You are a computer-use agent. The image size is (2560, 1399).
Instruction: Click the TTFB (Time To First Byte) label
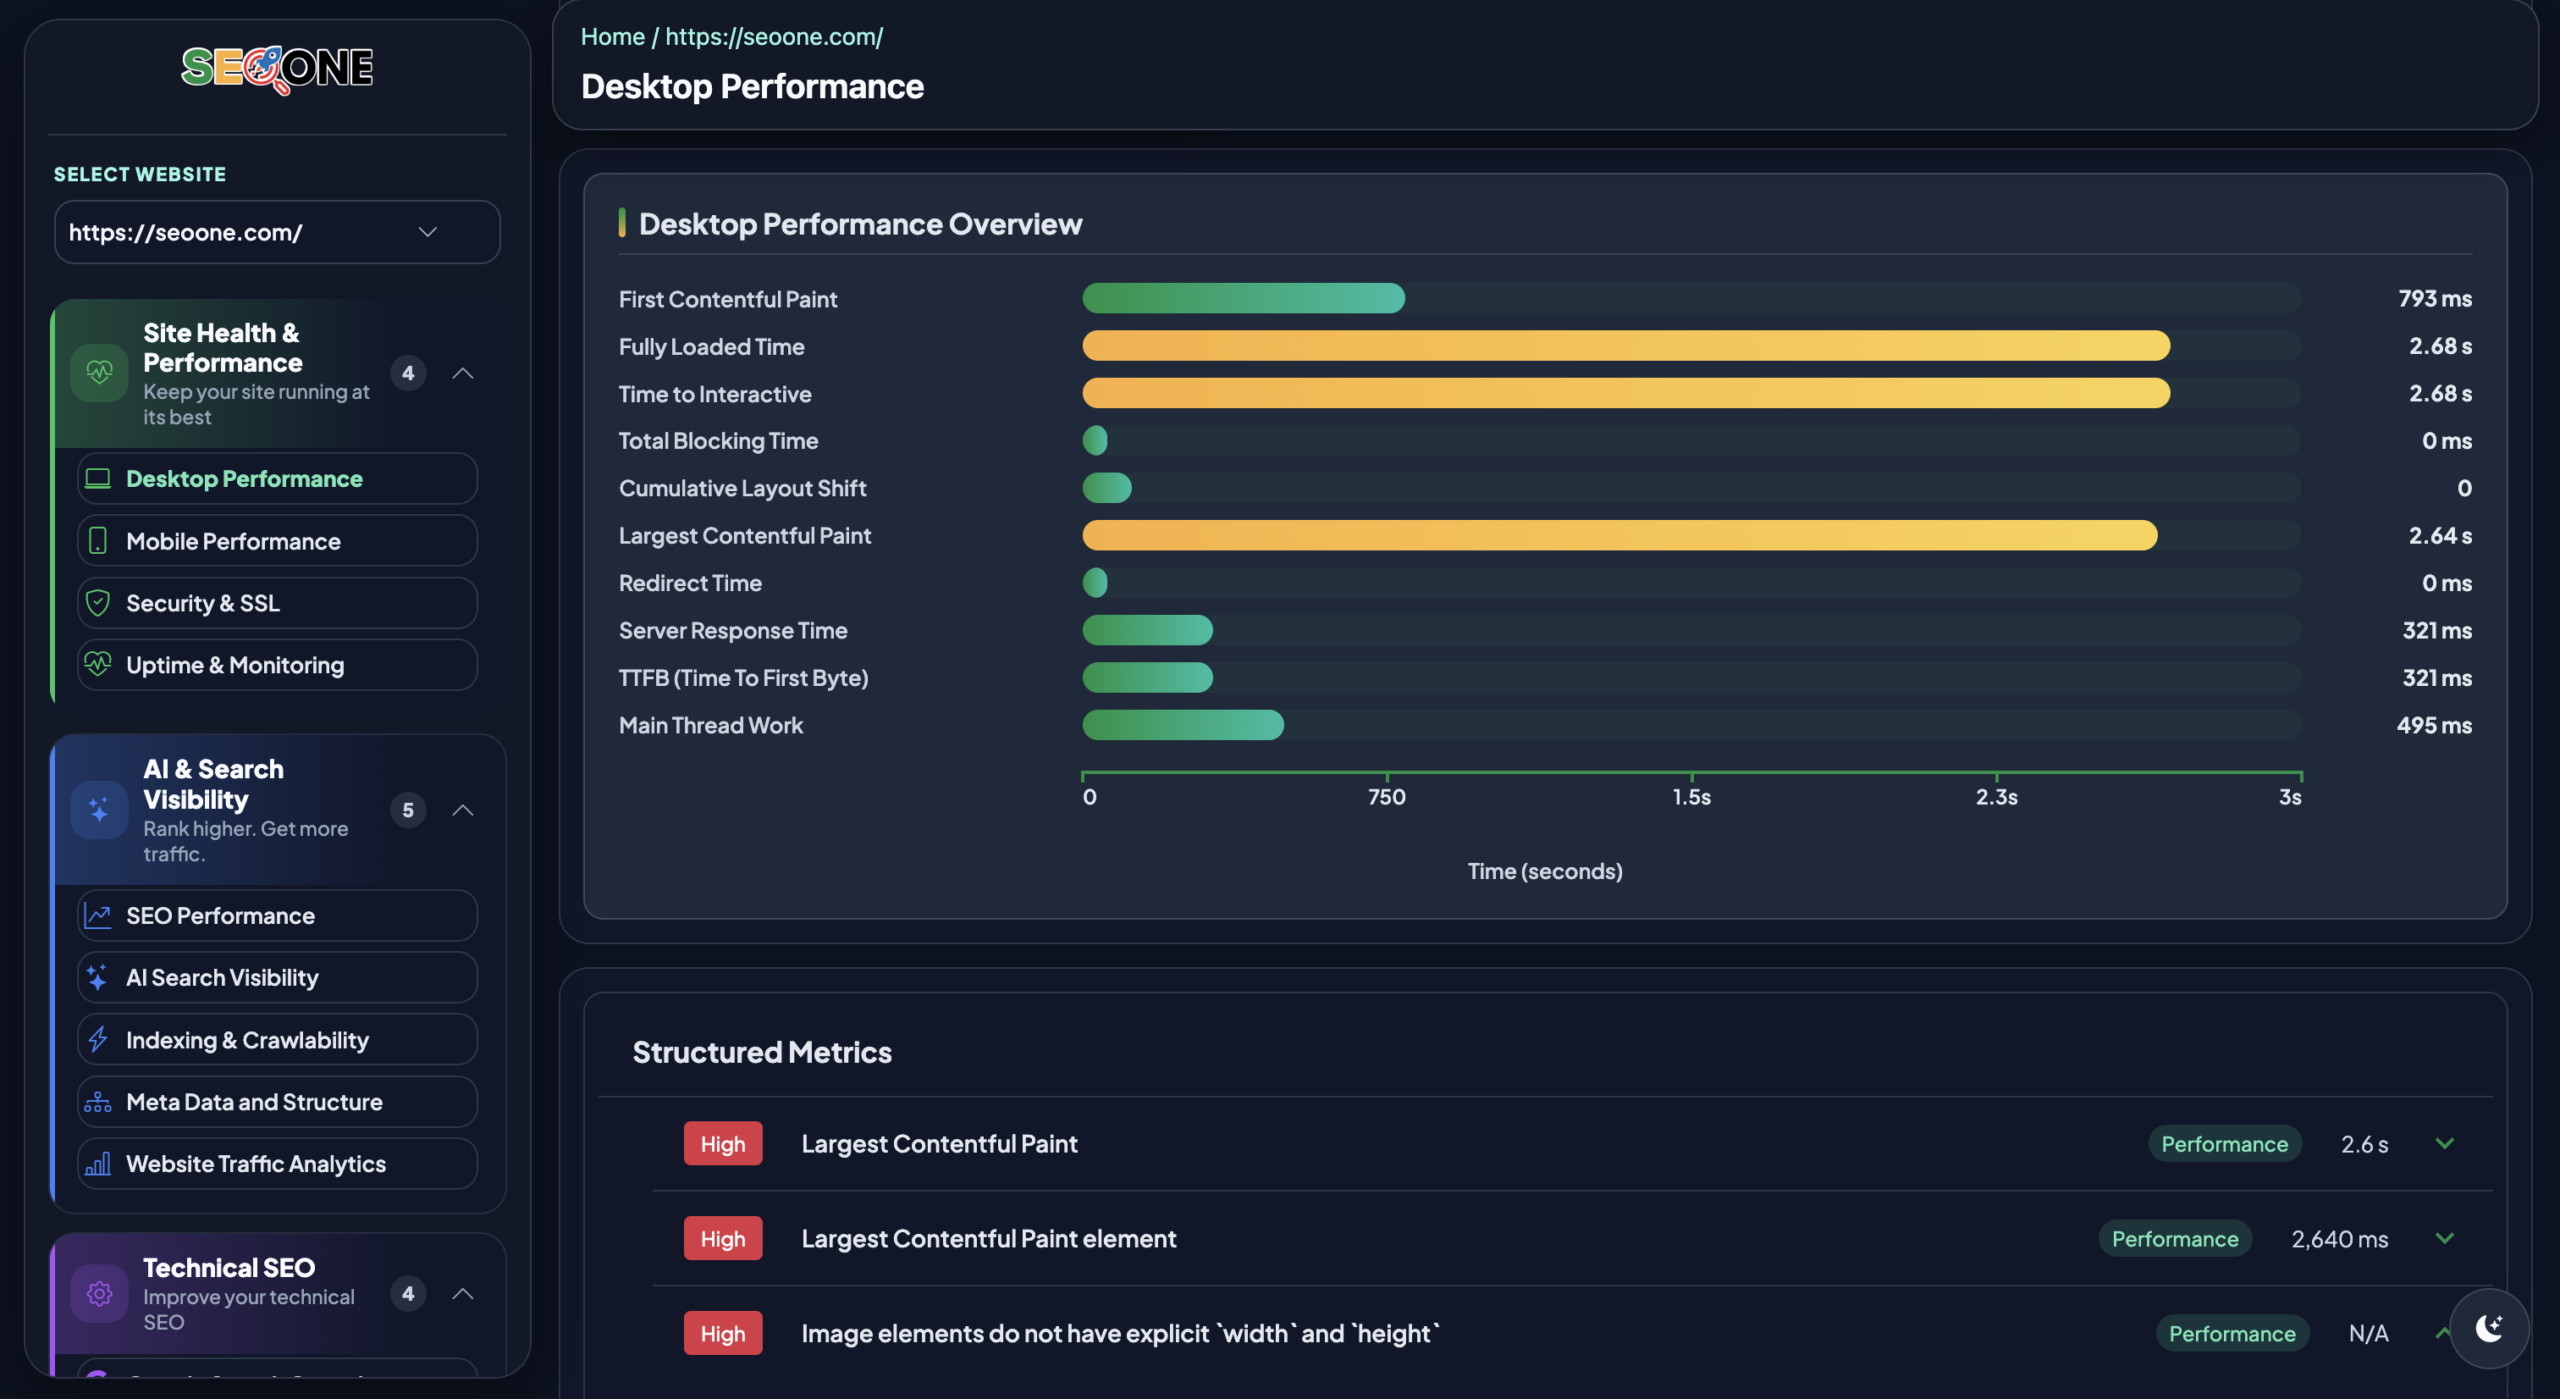pos(743,678)
